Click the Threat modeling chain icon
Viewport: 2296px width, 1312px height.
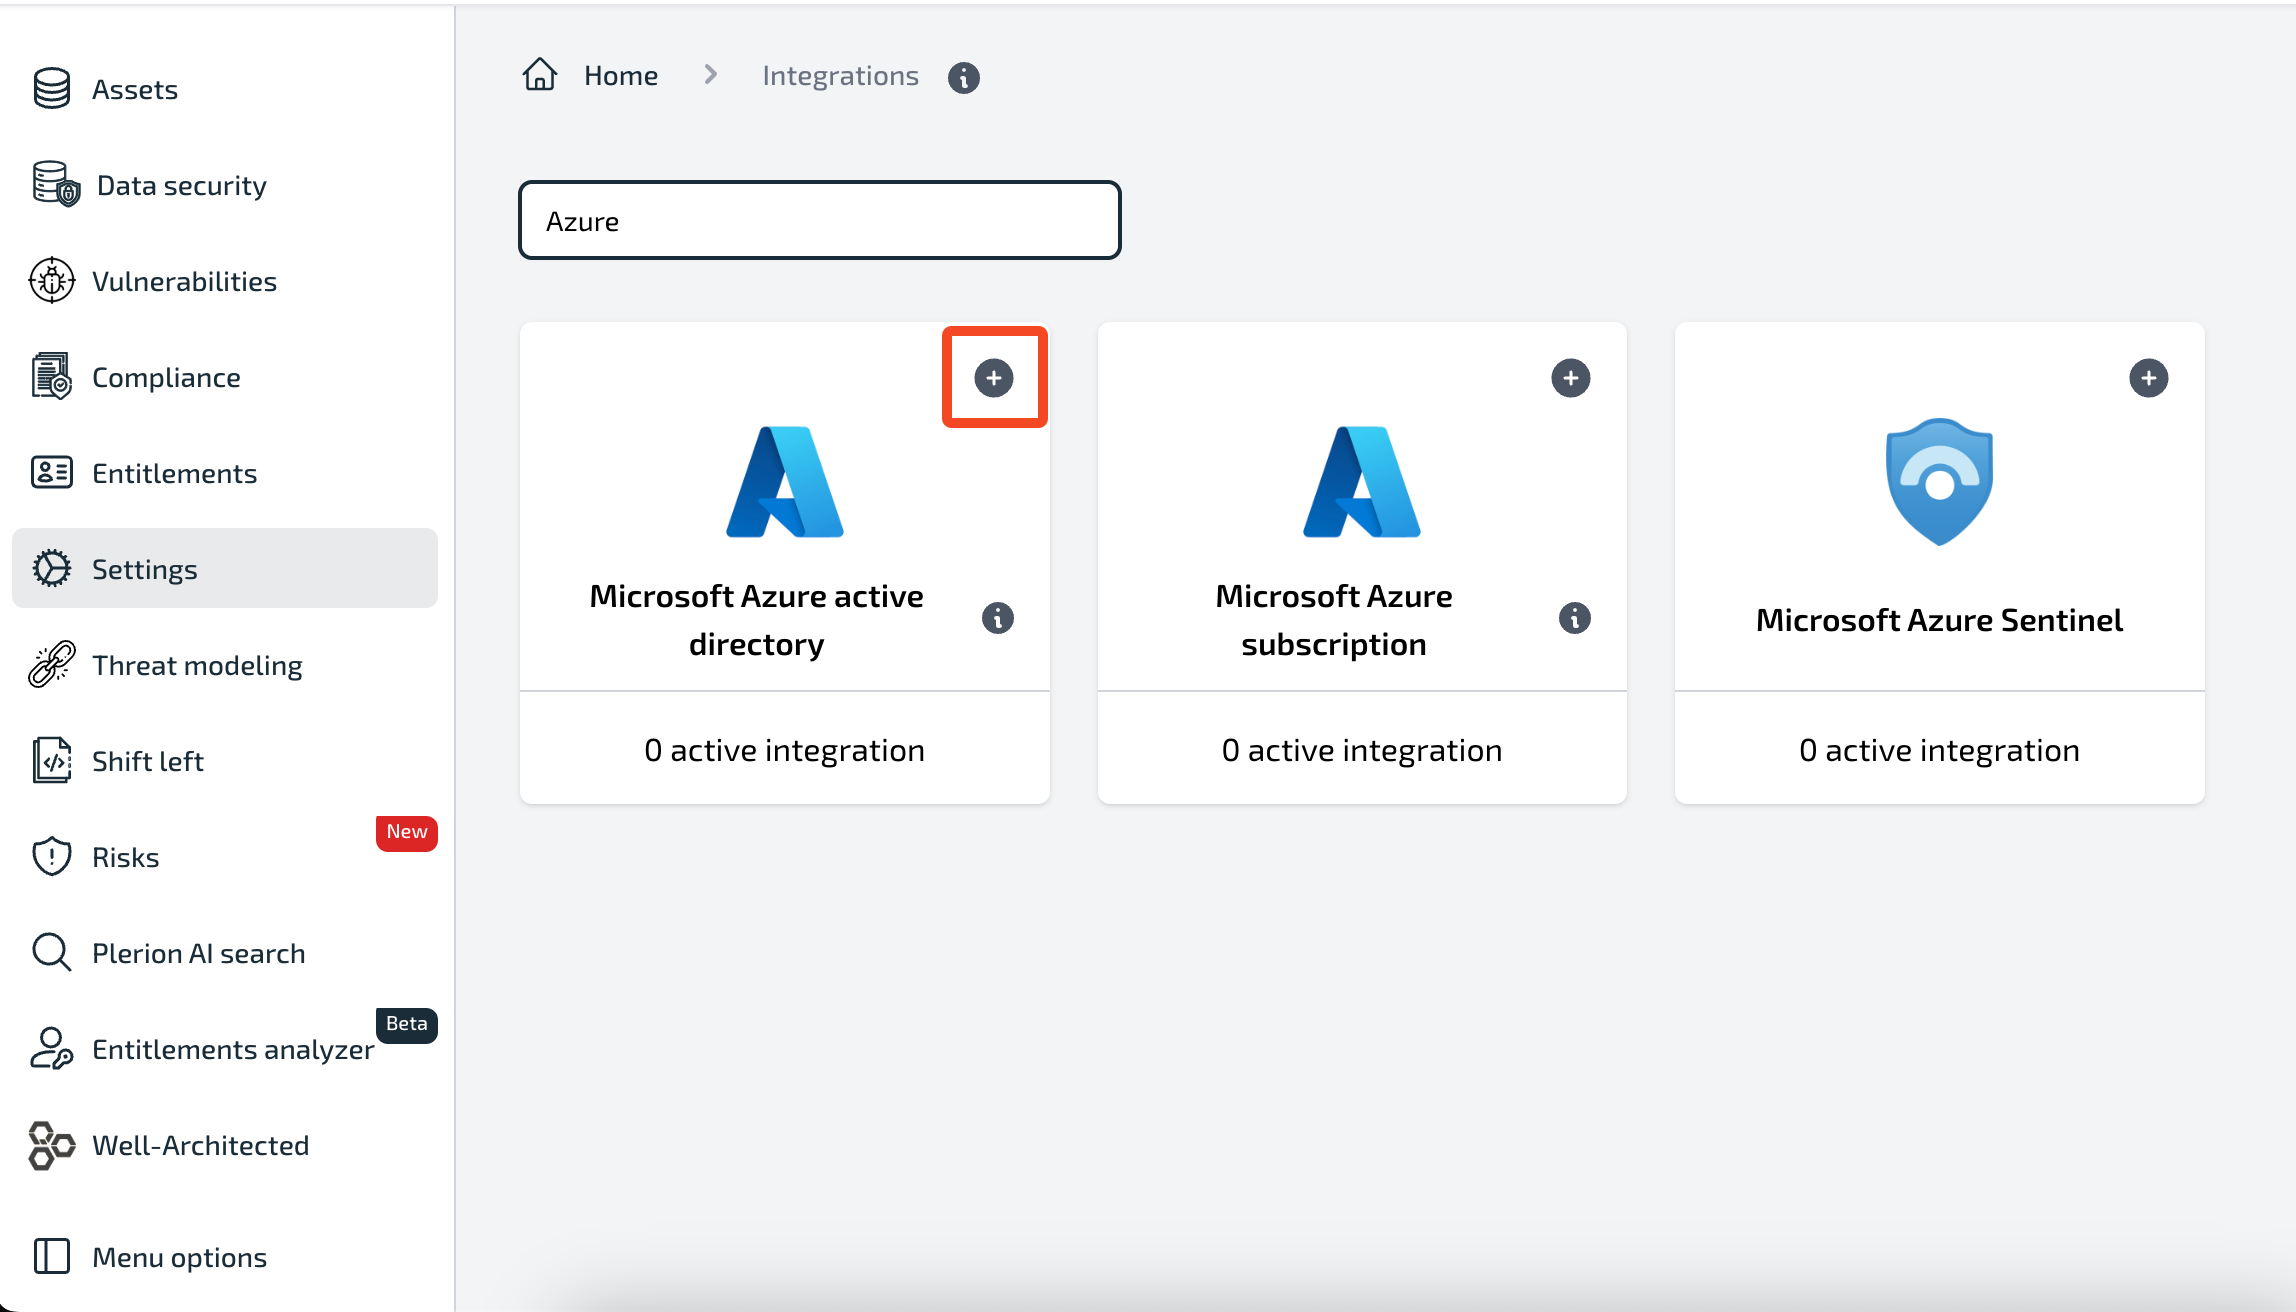coord(52,665)
